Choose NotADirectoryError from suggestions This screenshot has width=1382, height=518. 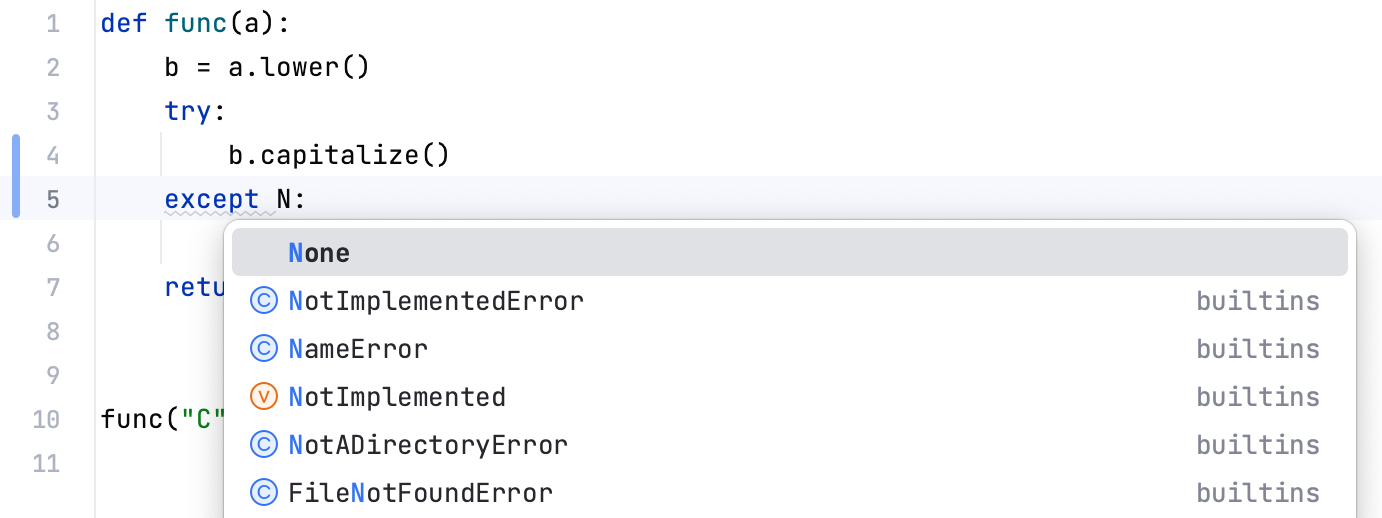point(428,445)
